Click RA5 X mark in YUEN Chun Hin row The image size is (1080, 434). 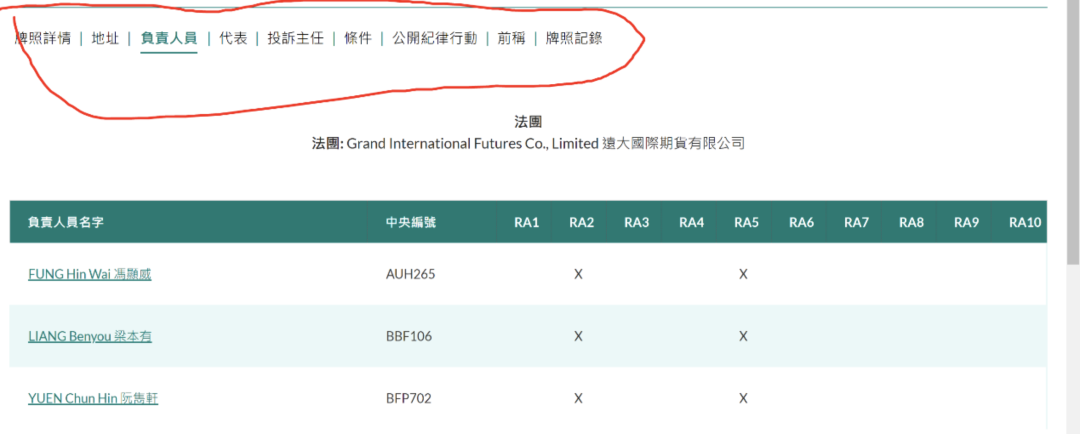[x=743, y=398]
